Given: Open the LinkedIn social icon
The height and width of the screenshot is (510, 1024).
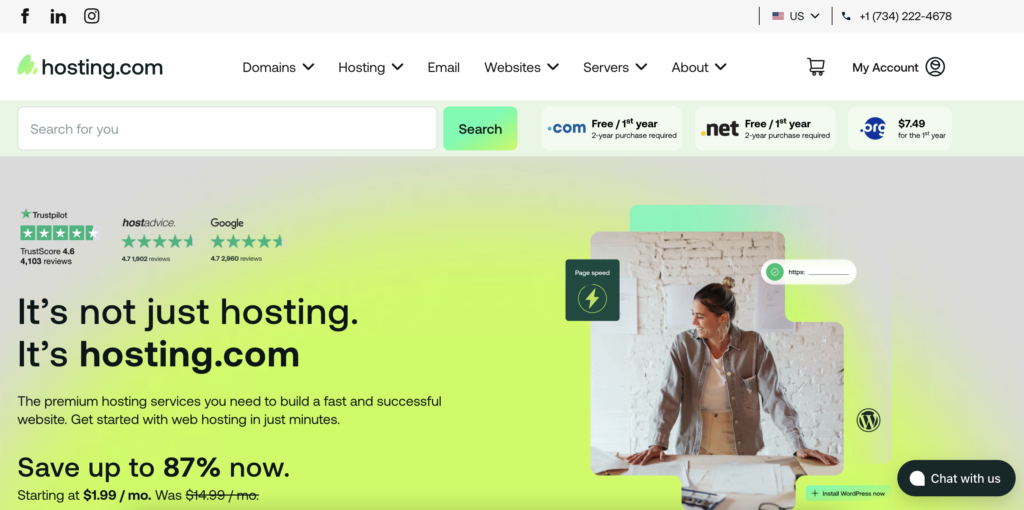Looking at the screenshot, I should tap(58, 16).
